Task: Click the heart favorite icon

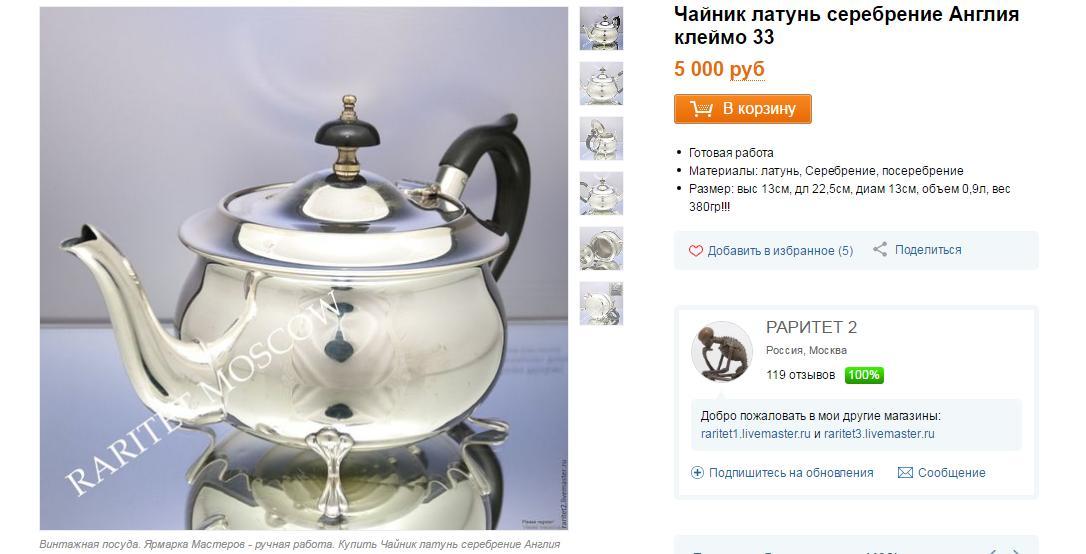Action: [695, 251]
